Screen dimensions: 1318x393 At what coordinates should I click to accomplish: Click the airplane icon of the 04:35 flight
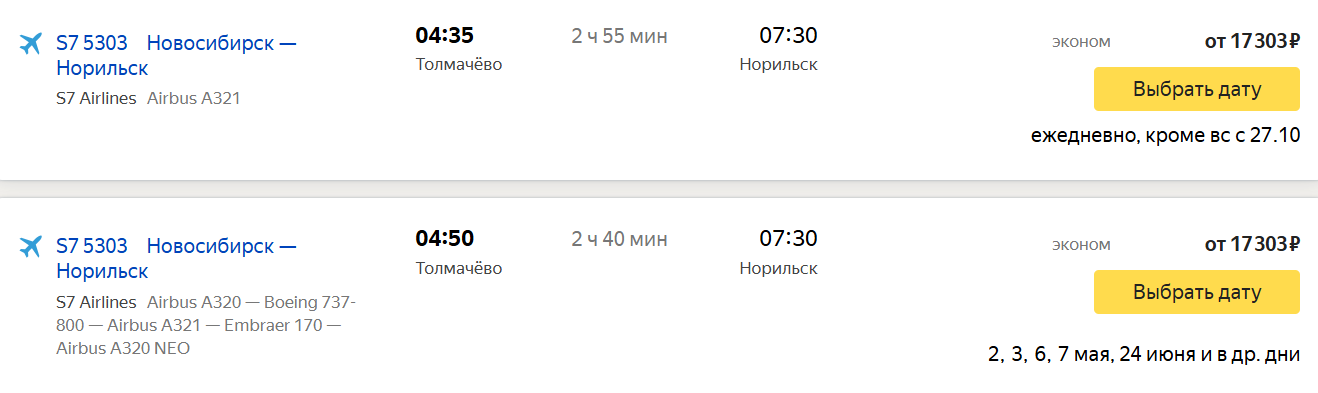[30, 44]
